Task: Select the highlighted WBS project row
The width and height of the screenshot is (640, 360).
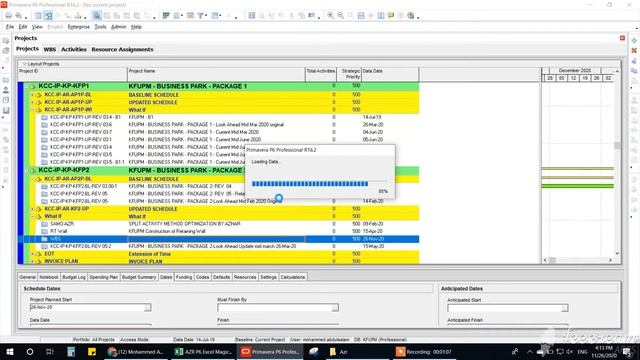Action: (218, 239)
